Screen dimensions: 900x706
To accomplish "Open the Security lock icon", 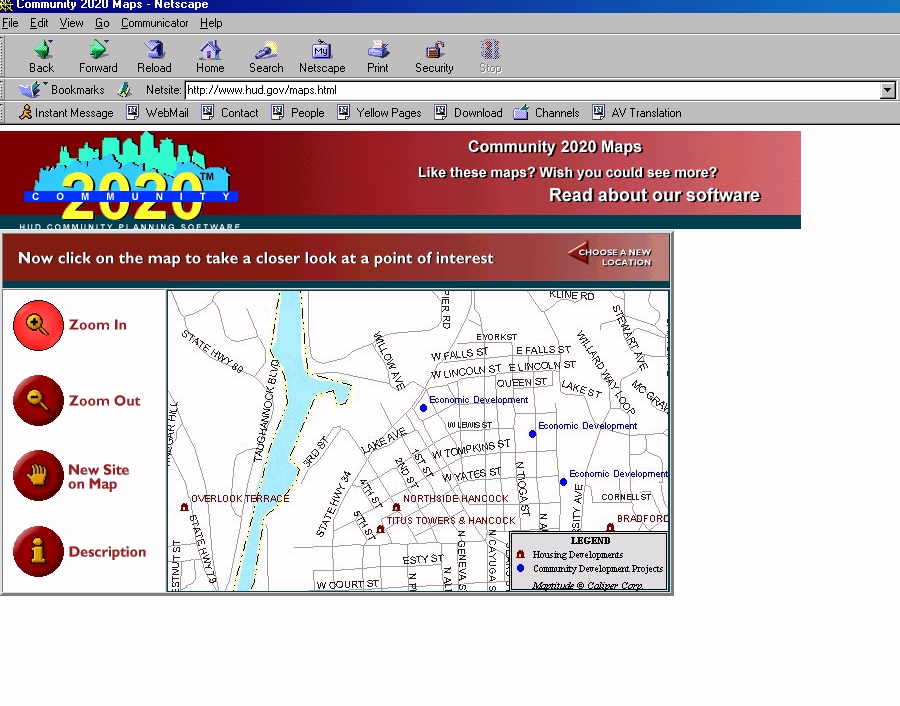I will click(434, 56).
